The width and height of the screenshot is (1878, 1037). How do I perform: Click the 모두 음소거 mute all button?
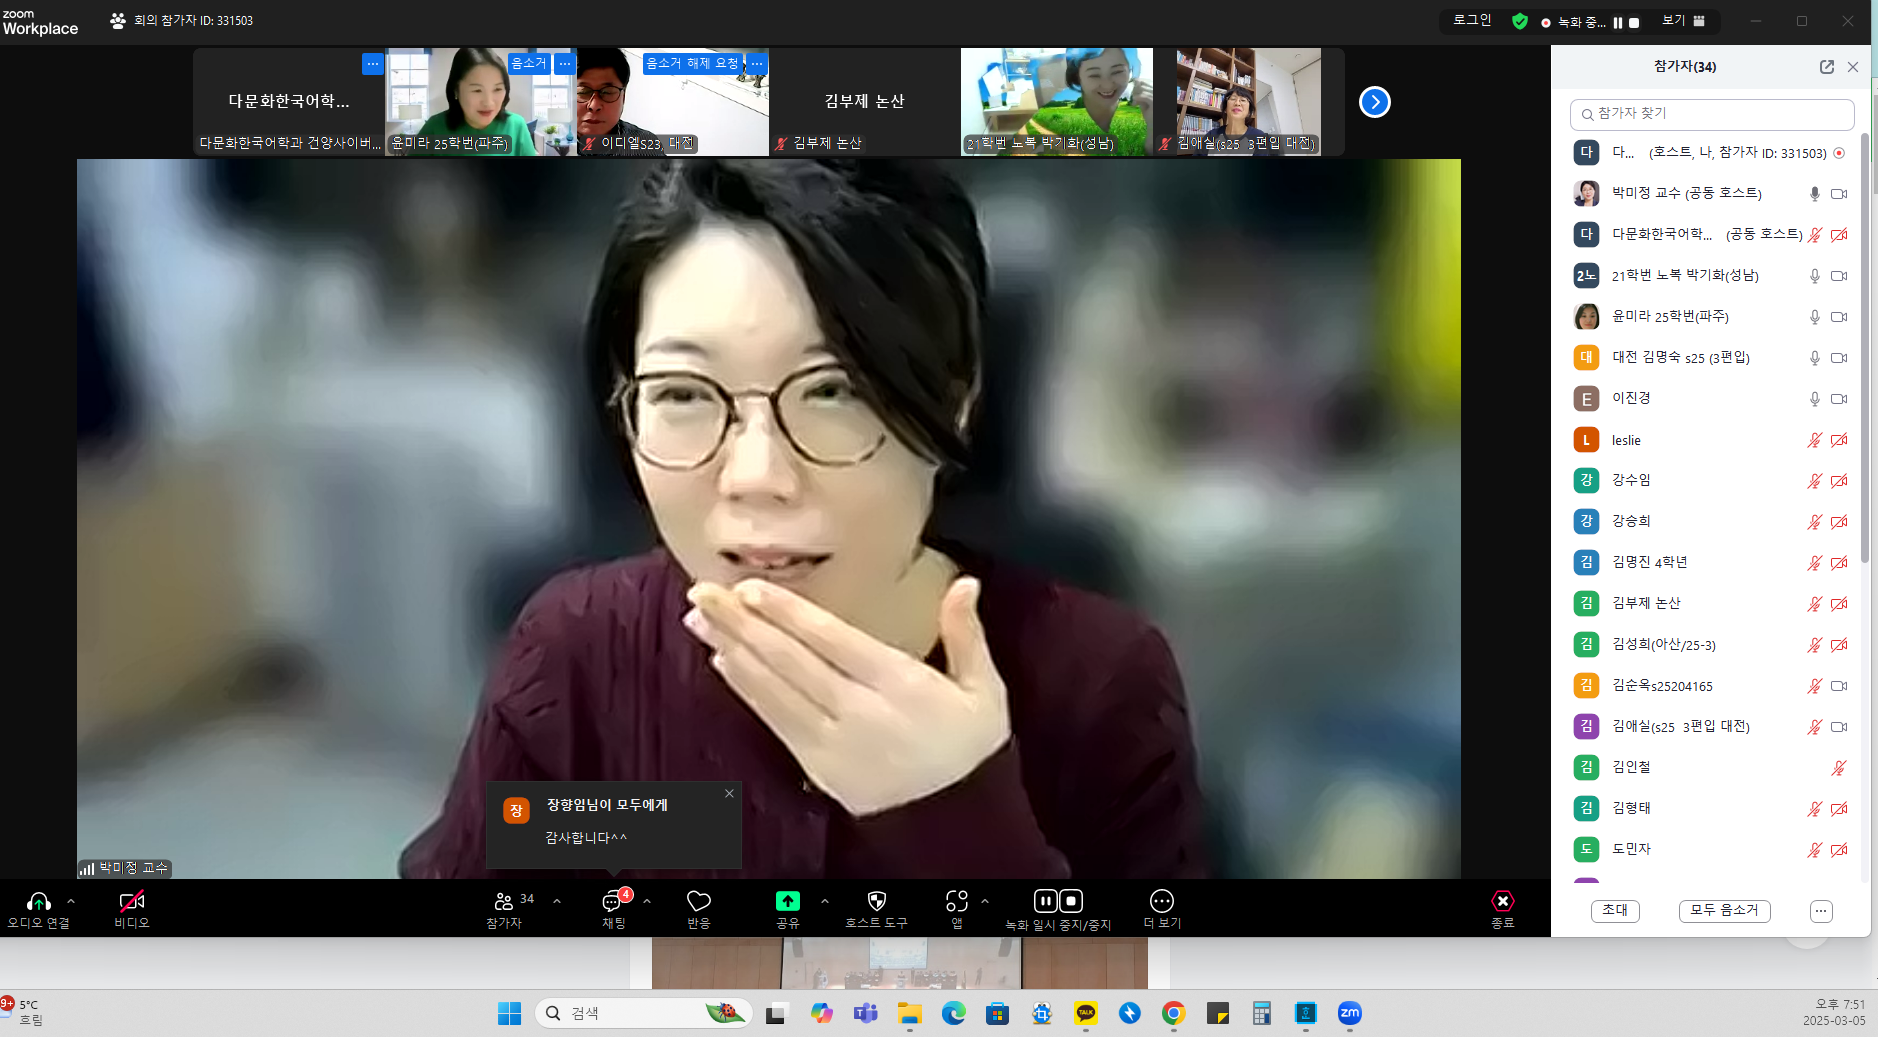click(1724, 910)
